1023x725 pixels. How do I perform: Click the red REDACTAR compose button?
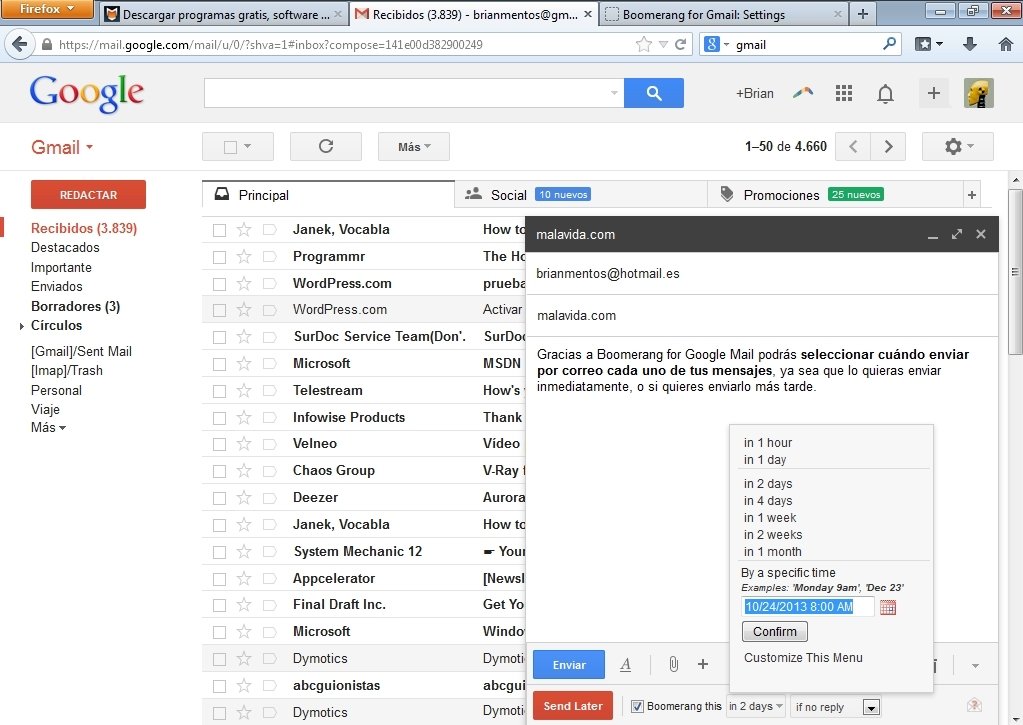(x=88, y=194)
